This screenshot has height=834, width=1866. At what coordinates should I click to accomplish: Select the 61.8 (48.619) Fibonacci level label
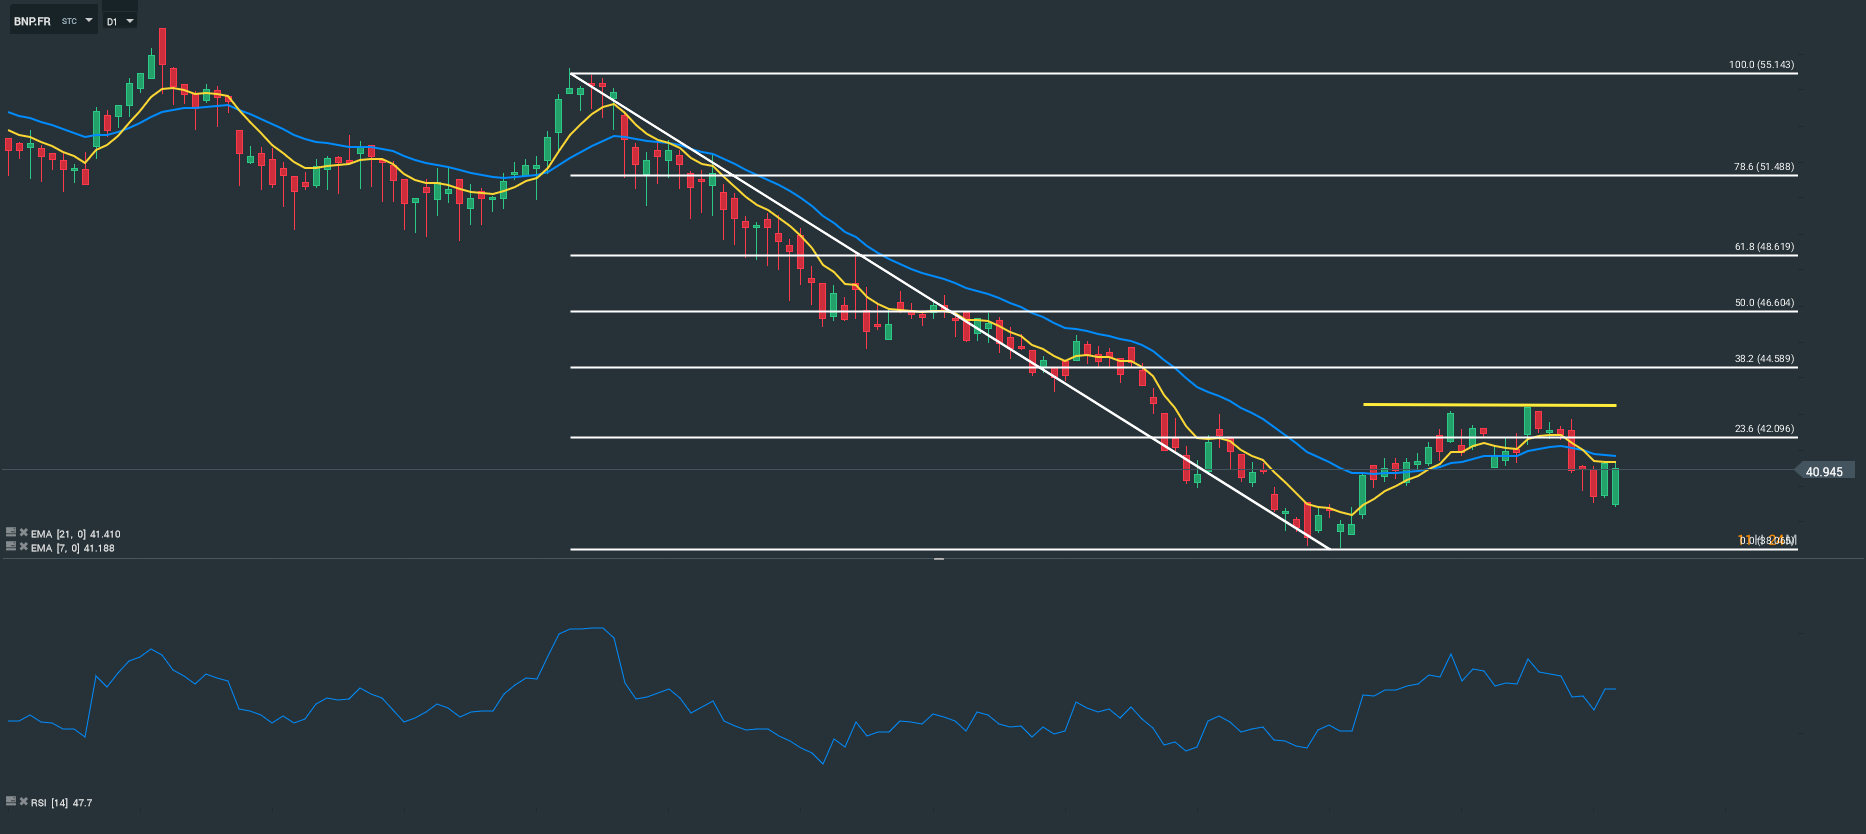pyautogui.click(x=1763, y=247)
